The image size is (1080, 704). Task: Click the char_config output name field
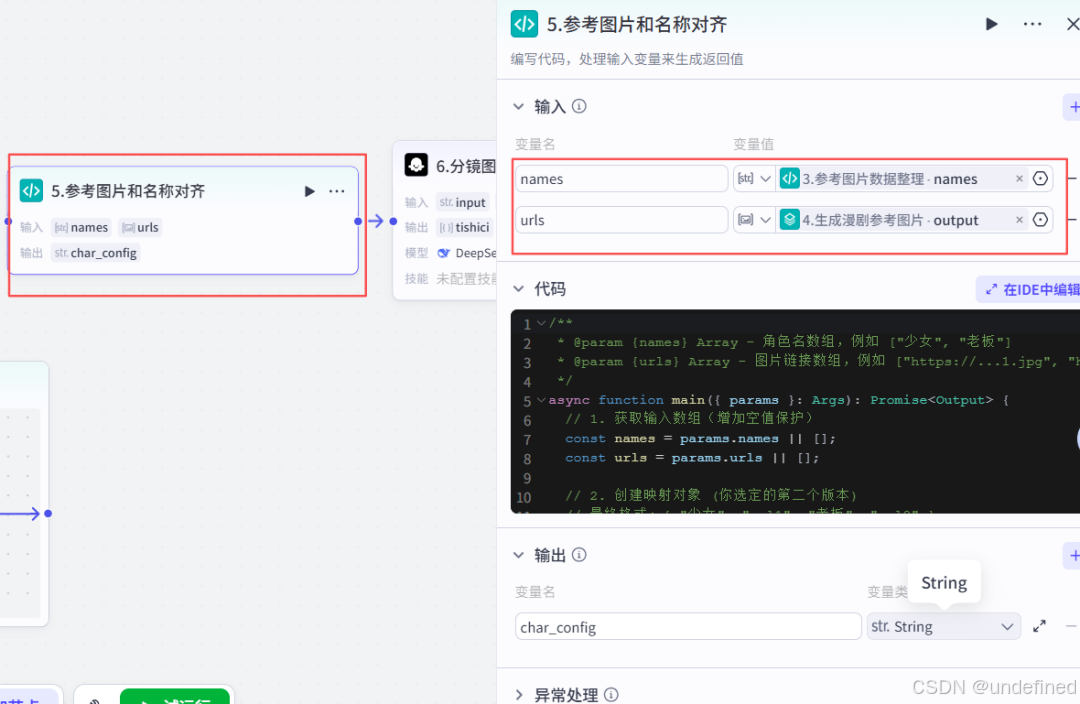pyautogui.click(x=687, y=626)
